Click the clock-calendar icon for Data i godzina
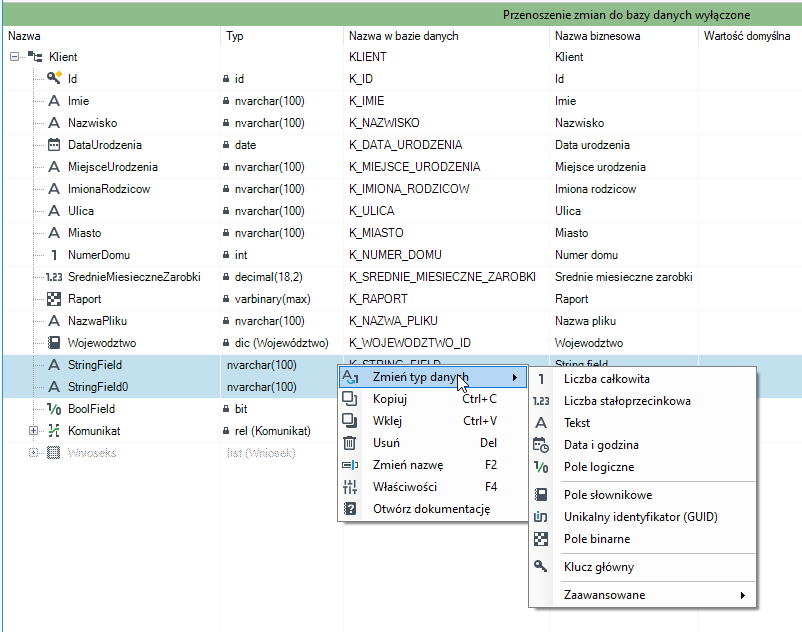Screen dimensions: 802x632 pyautogui.click(x=541, y=445)
